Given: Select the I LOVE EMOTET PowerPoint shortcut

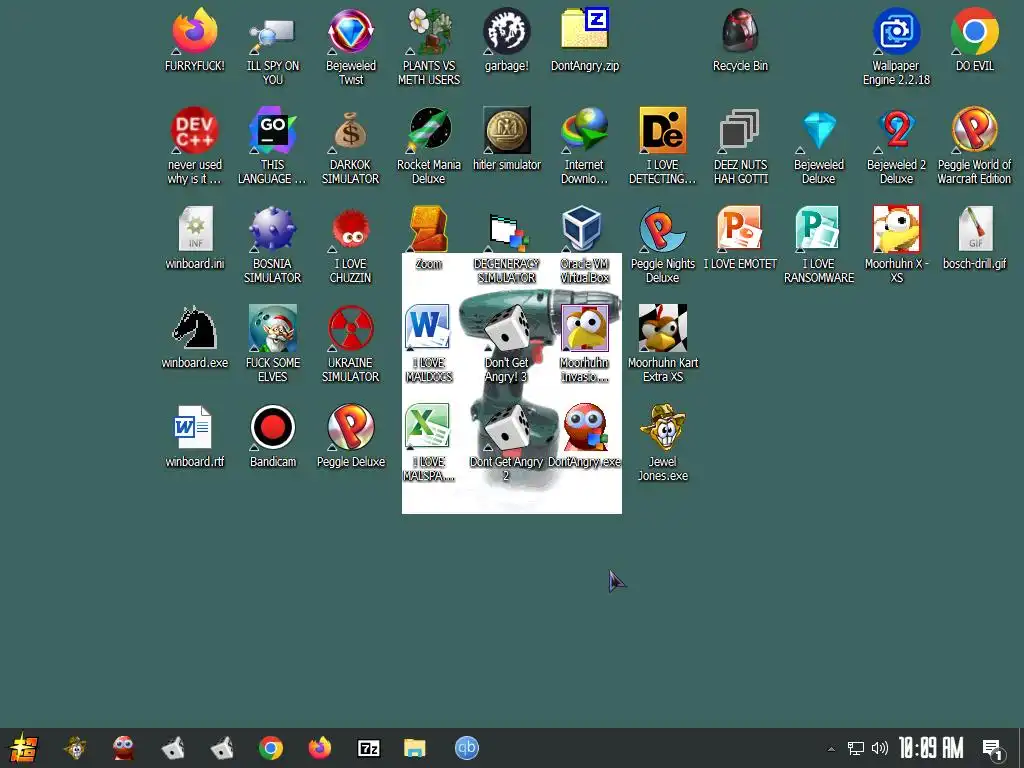Looking at the screenshot, I should 740,238.
